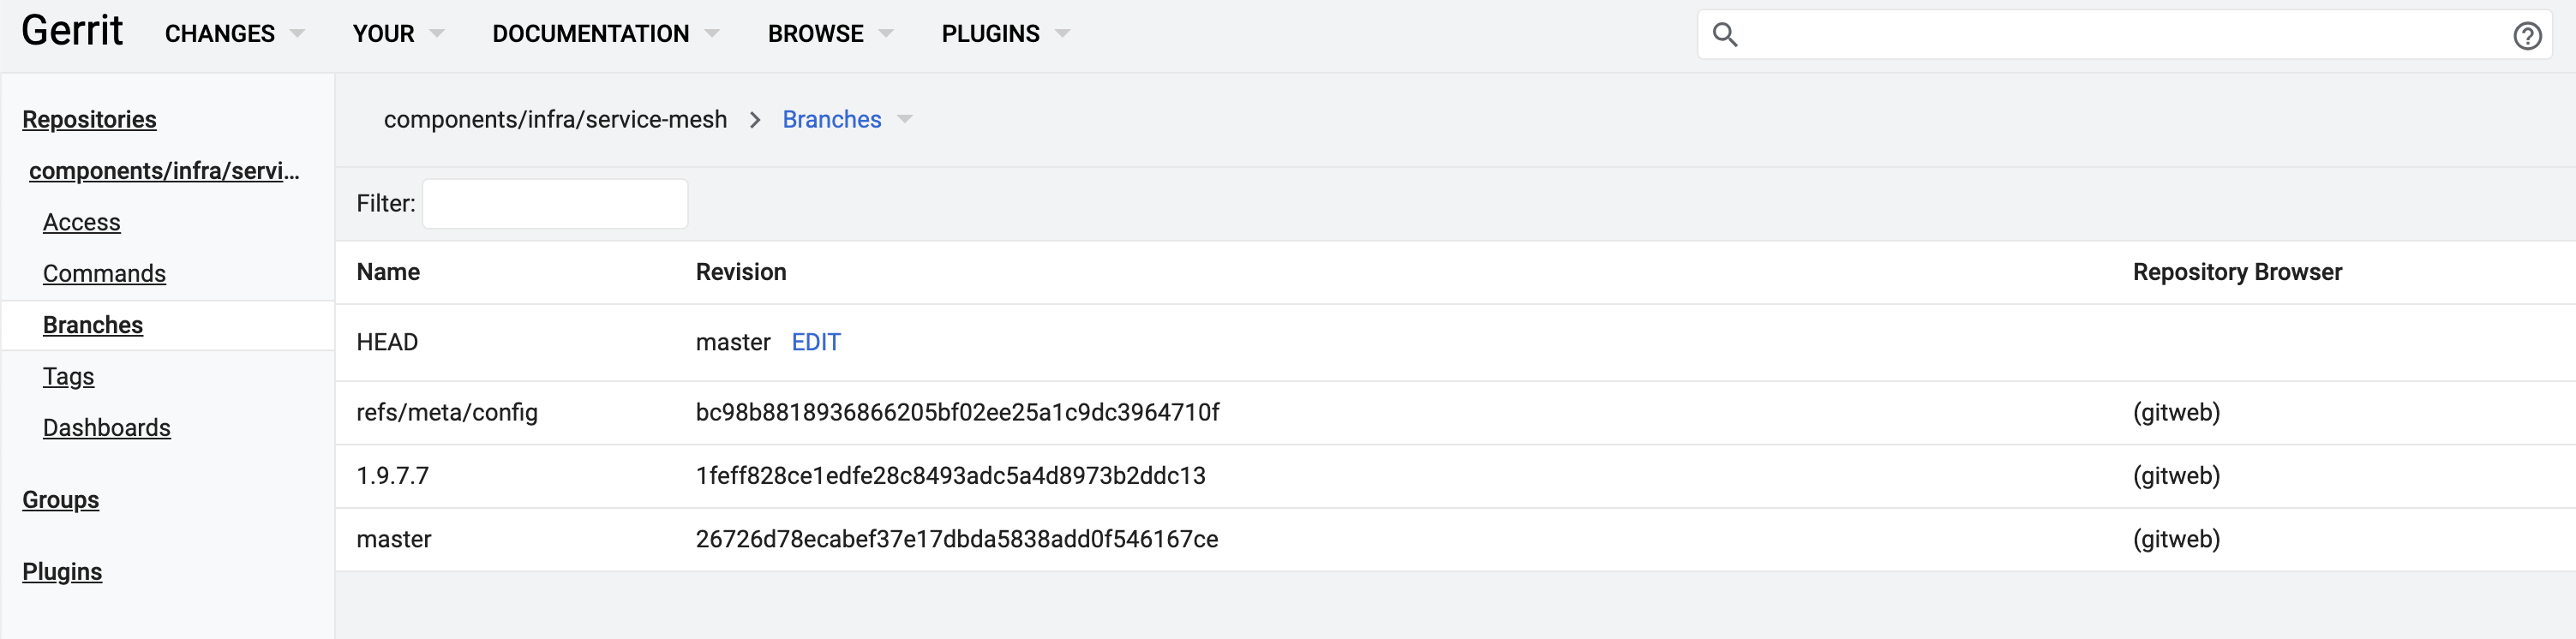The height and width of the screenshot is (639, 2576).
Task: Open gitweb link for branch 1.9.7.7
Action: [2176, 476]
